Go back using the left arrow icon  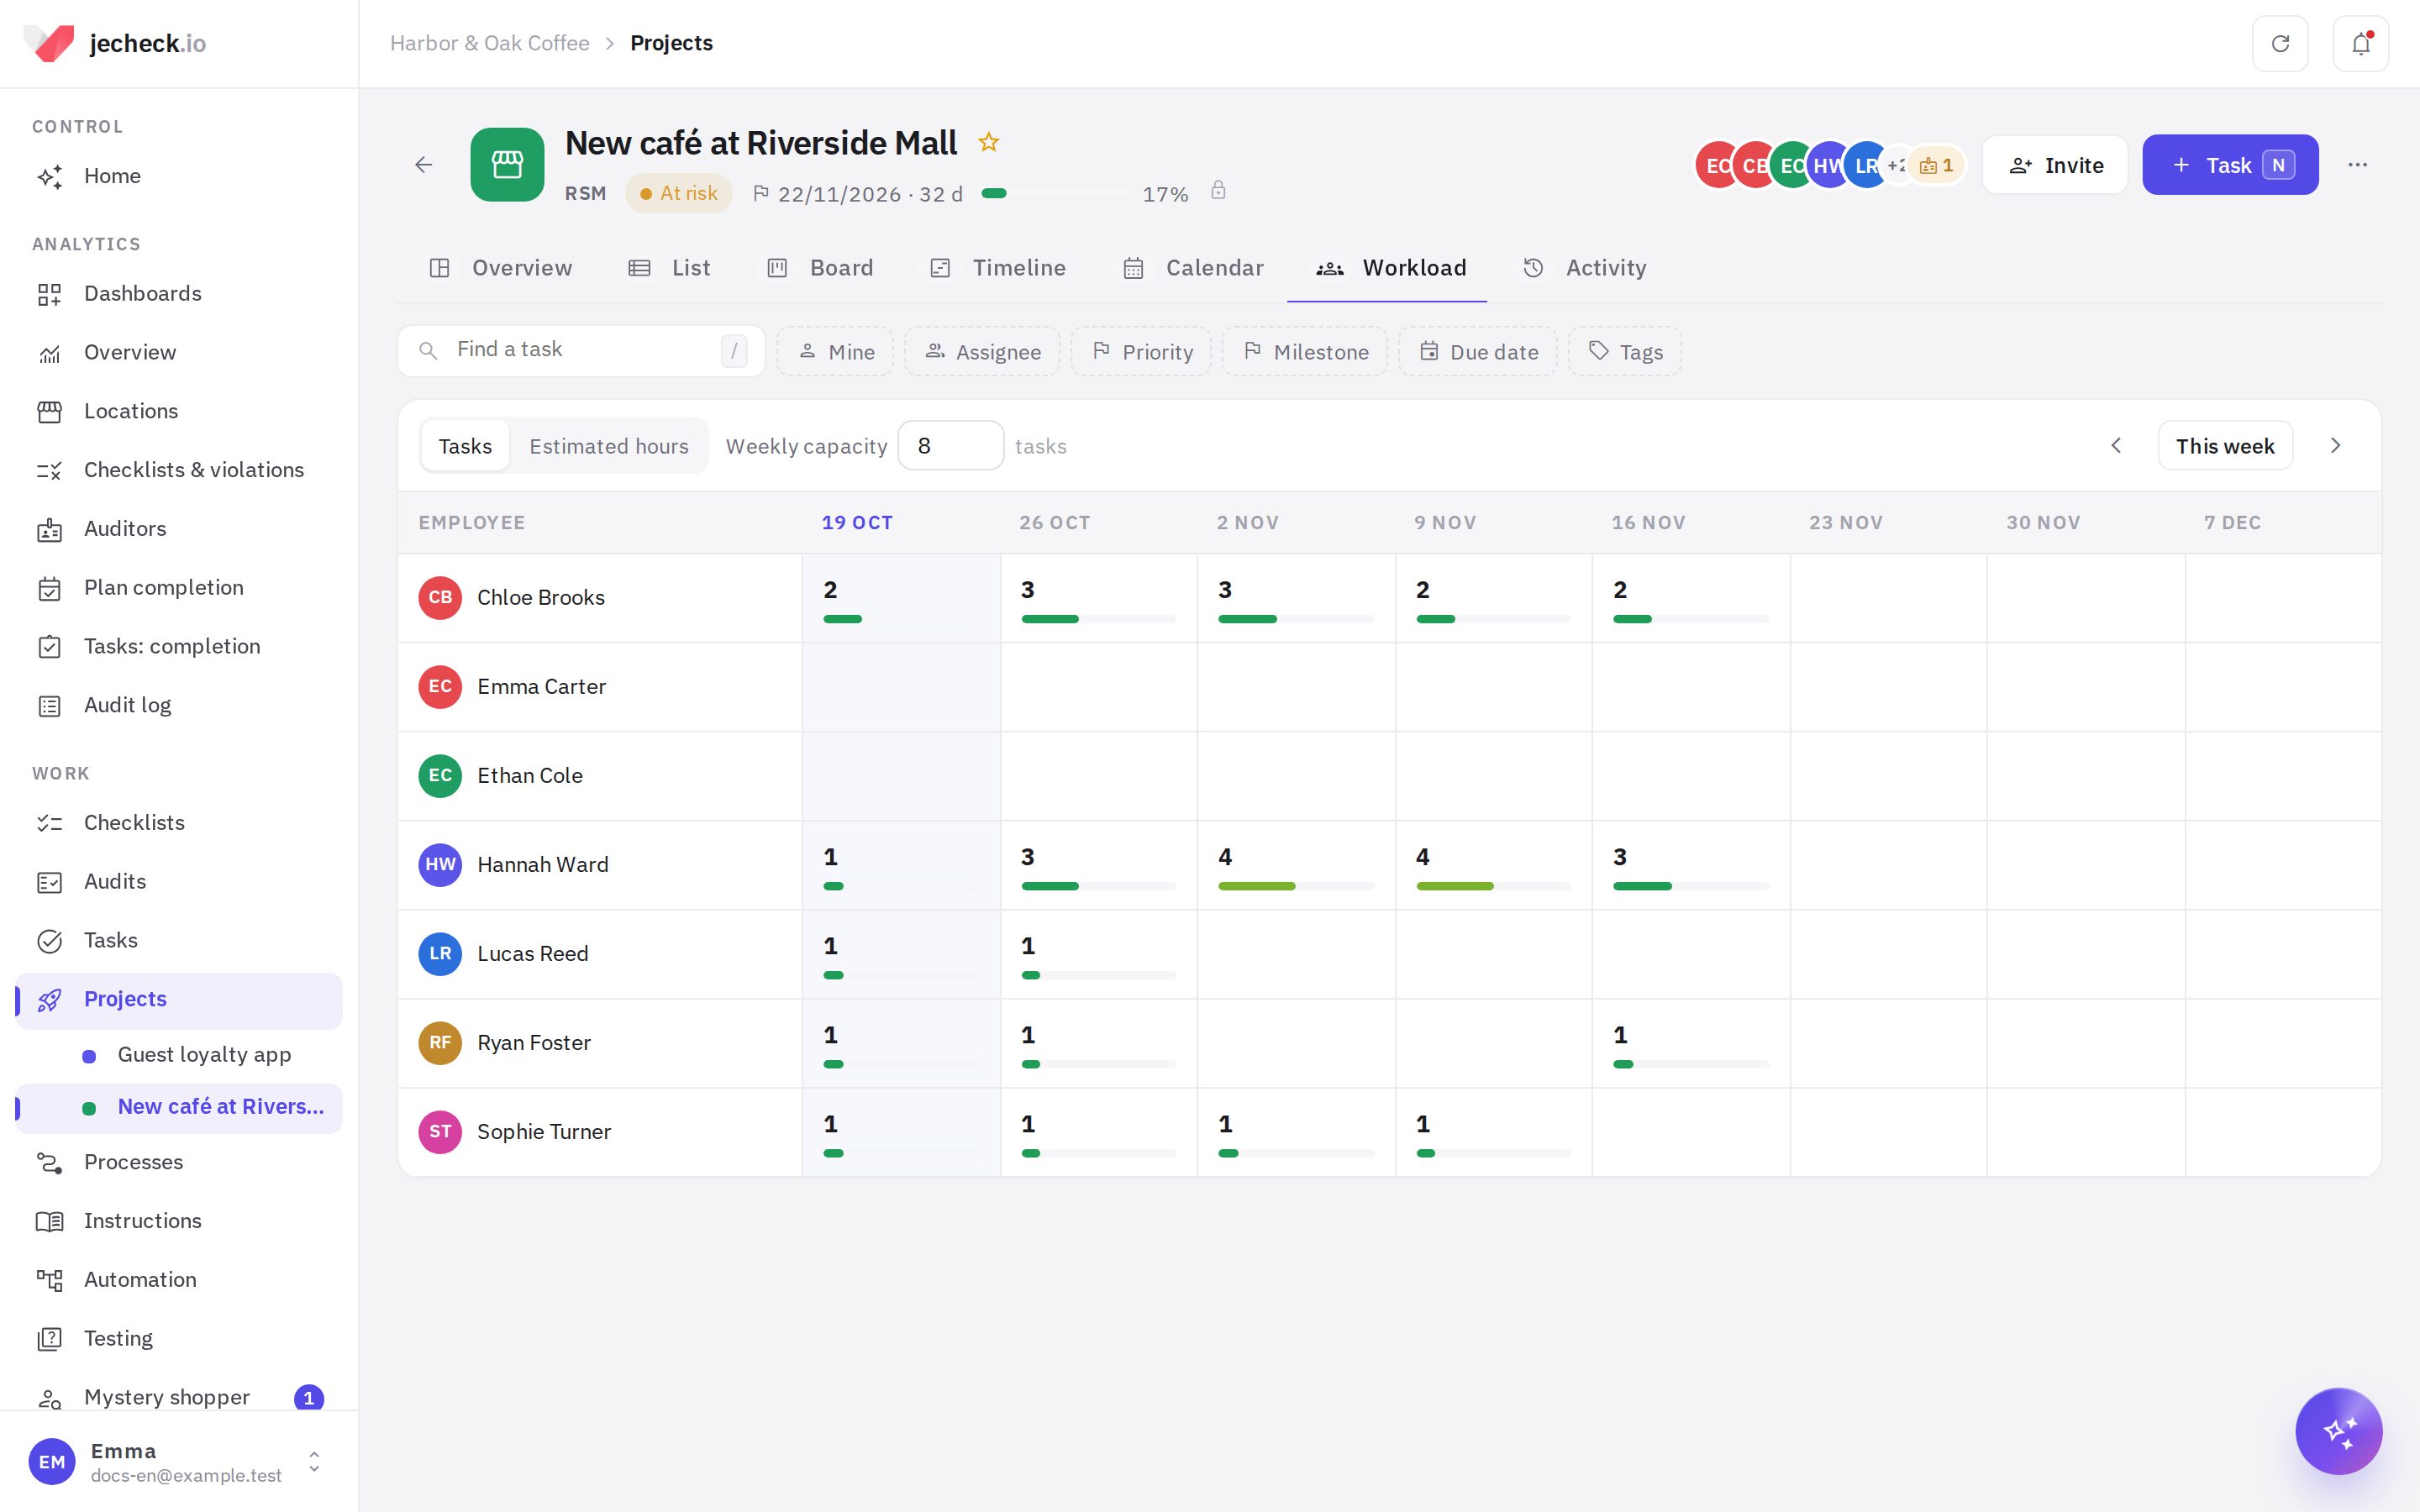[x=424, y=165]
